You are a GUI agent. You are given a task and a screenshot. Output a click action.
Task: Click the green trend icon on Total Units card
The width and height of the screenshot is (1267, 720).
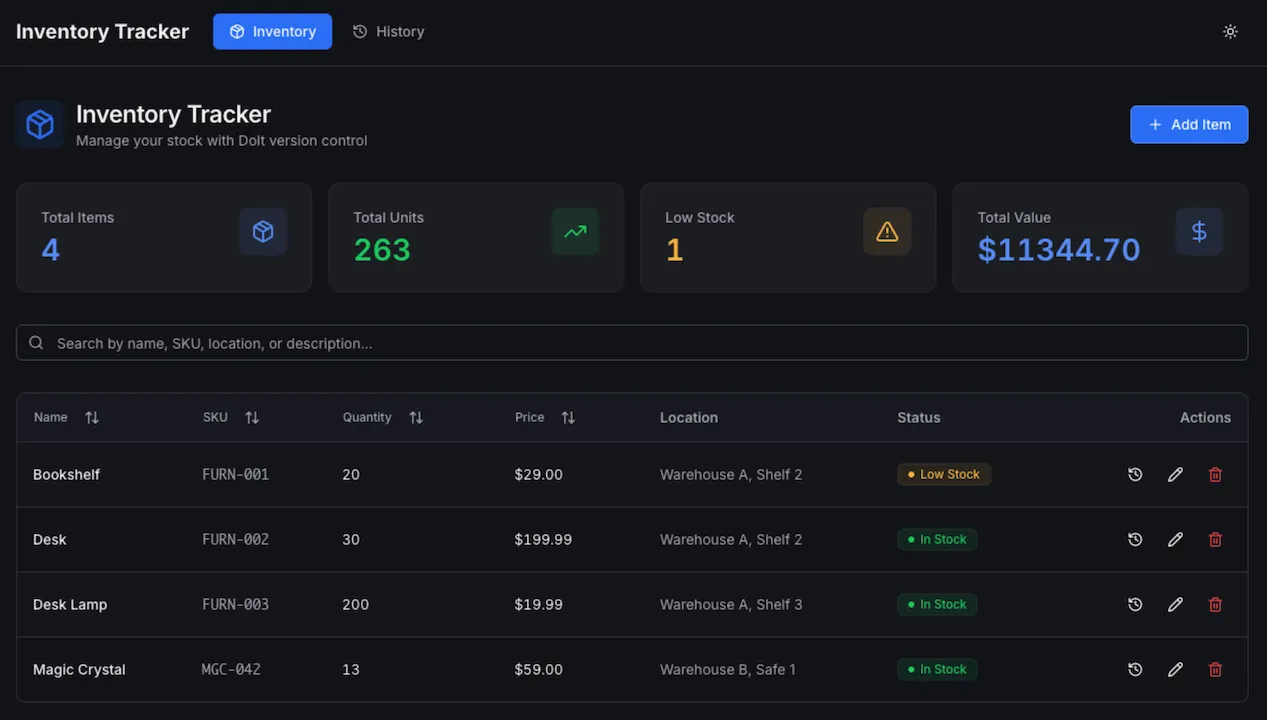tap(575, 230)
